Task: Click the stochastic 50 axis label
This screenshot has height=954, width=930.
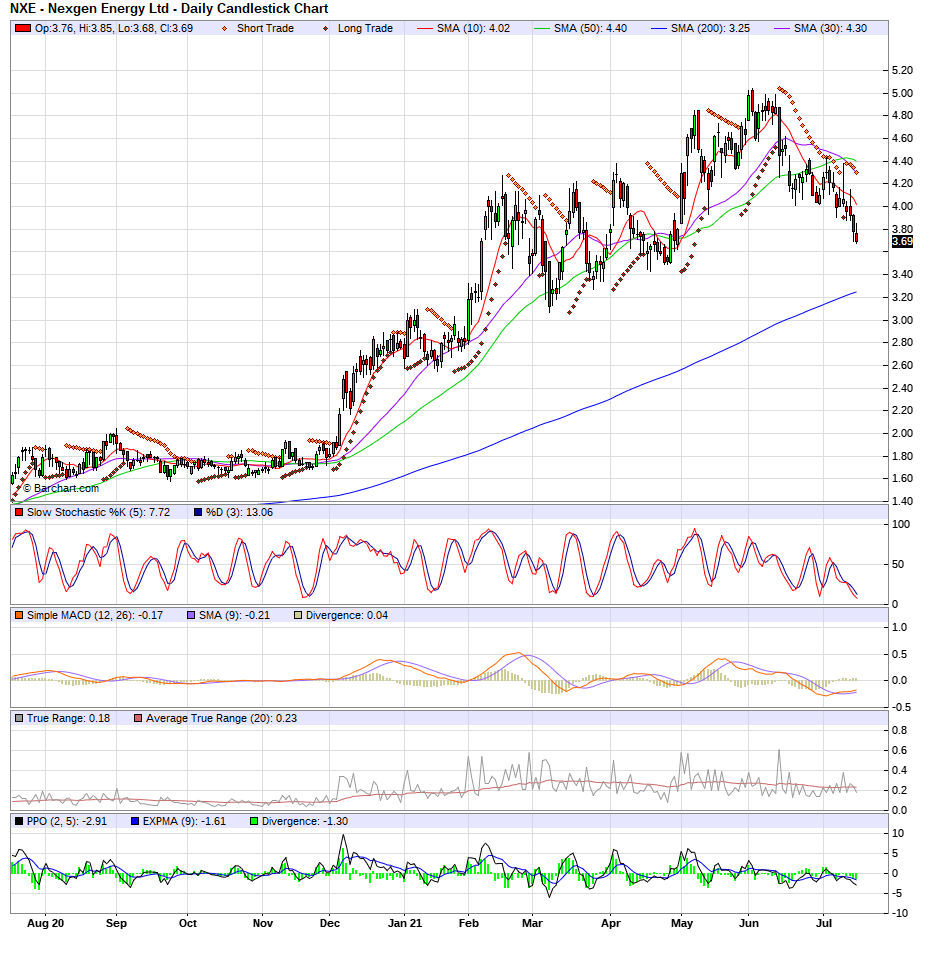Action: pos(898,565)
